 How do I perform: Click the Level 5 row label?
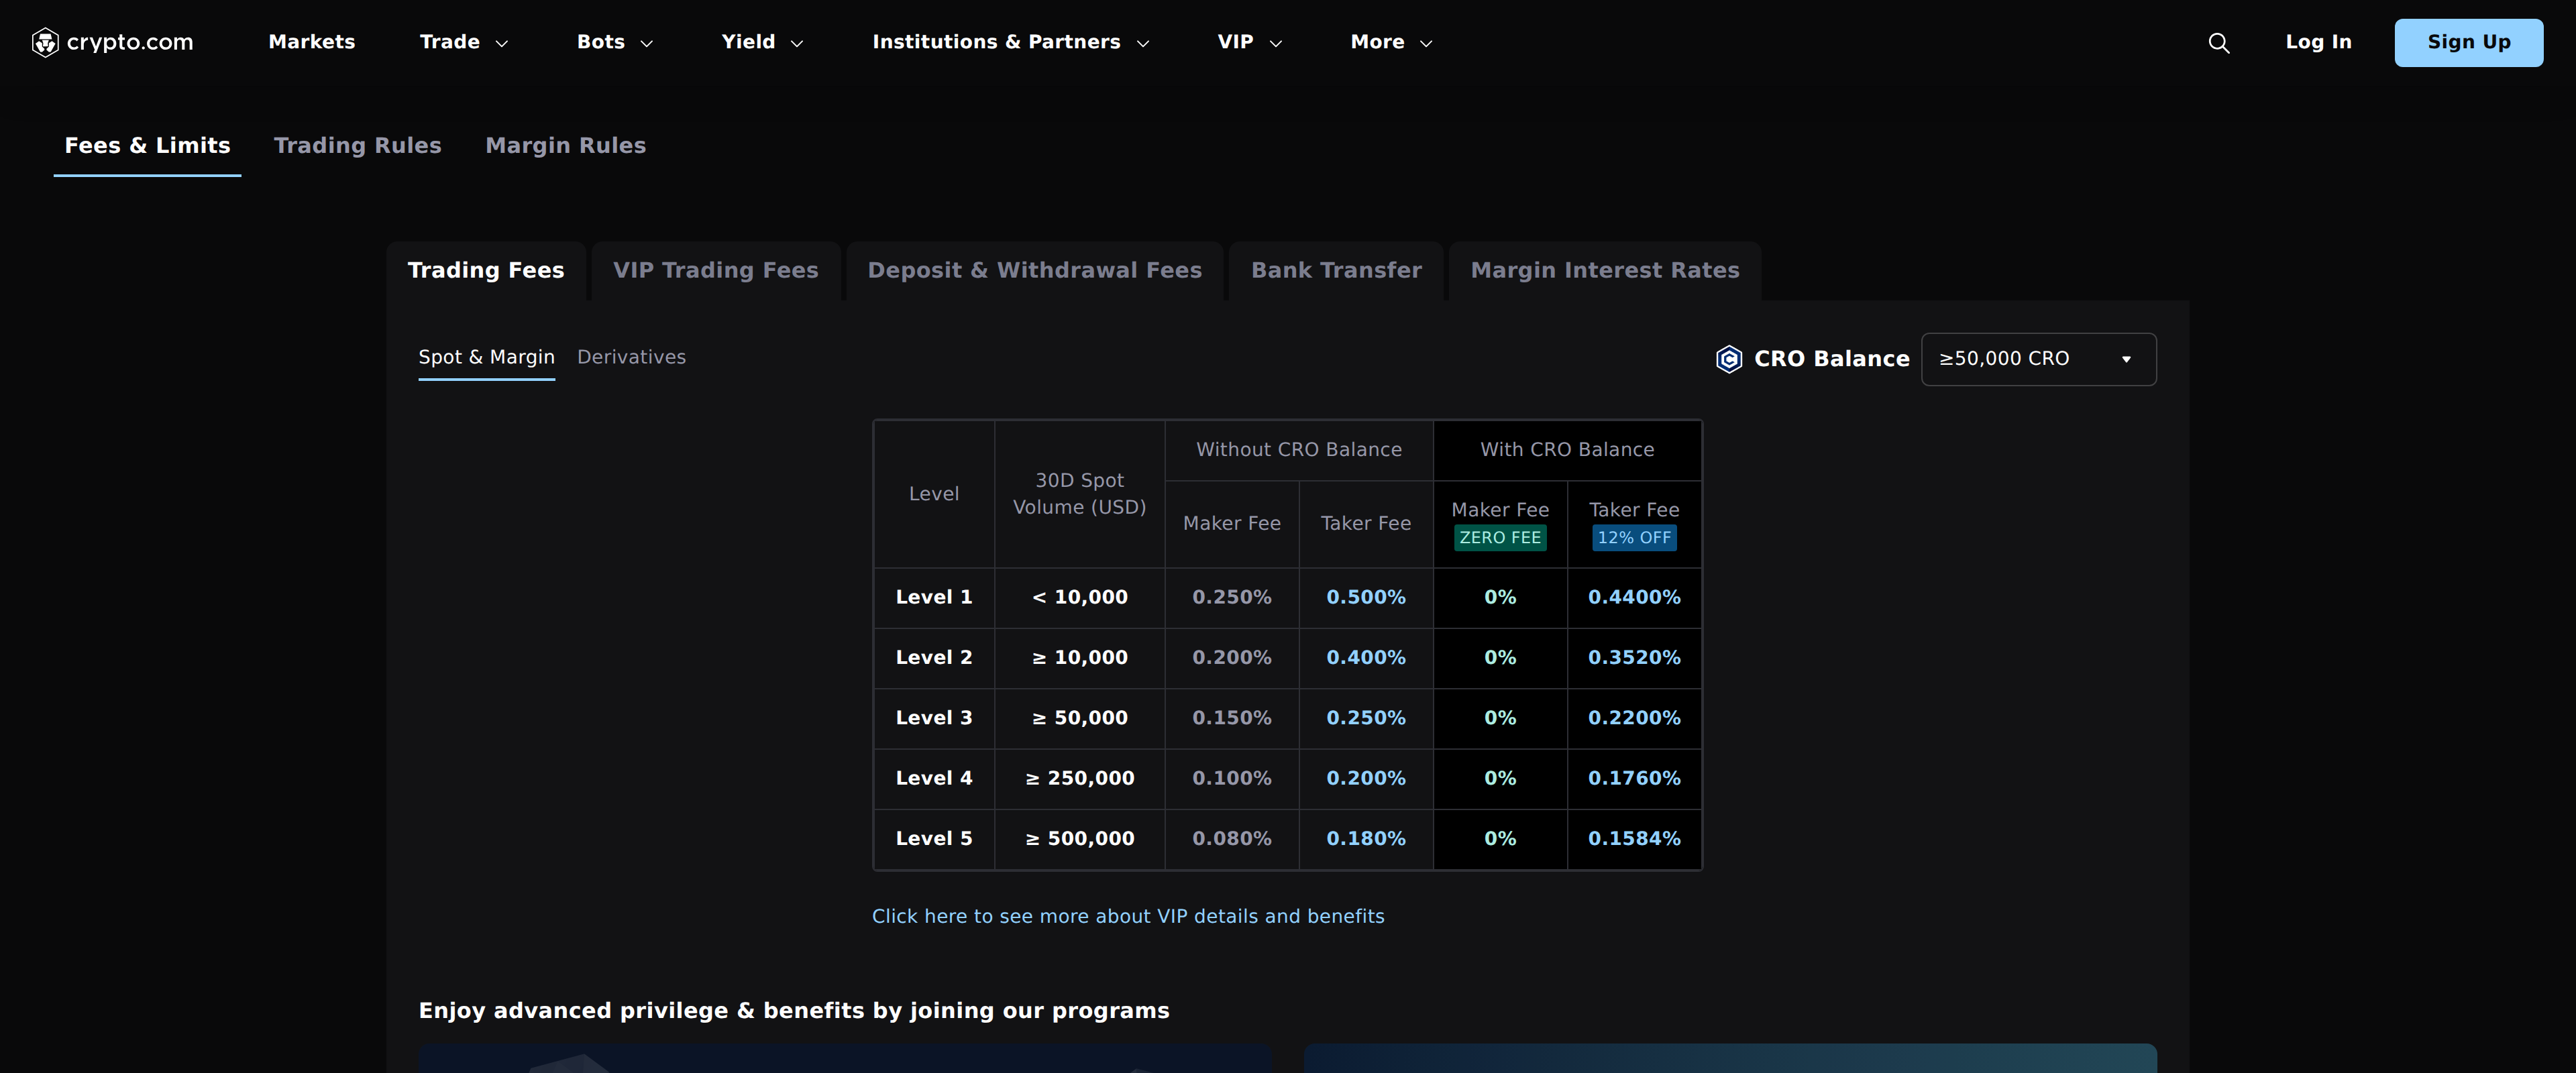click(x=934, y=839)
